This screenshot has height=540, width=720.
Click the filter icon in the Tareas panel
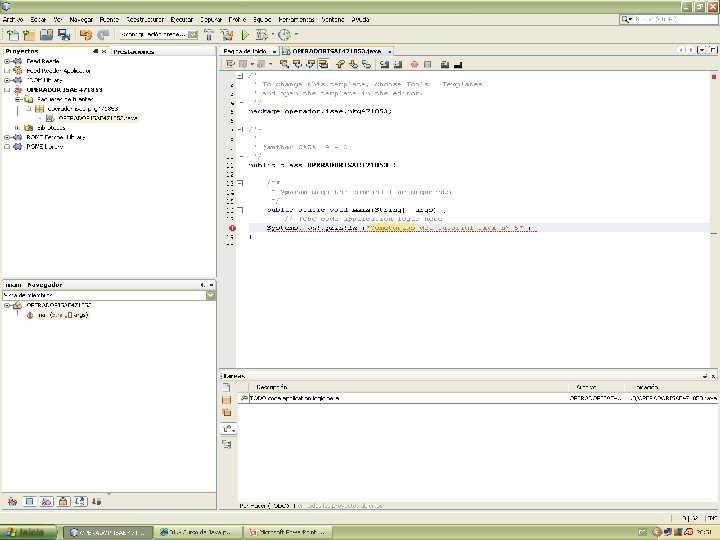[x=227, y=429]
